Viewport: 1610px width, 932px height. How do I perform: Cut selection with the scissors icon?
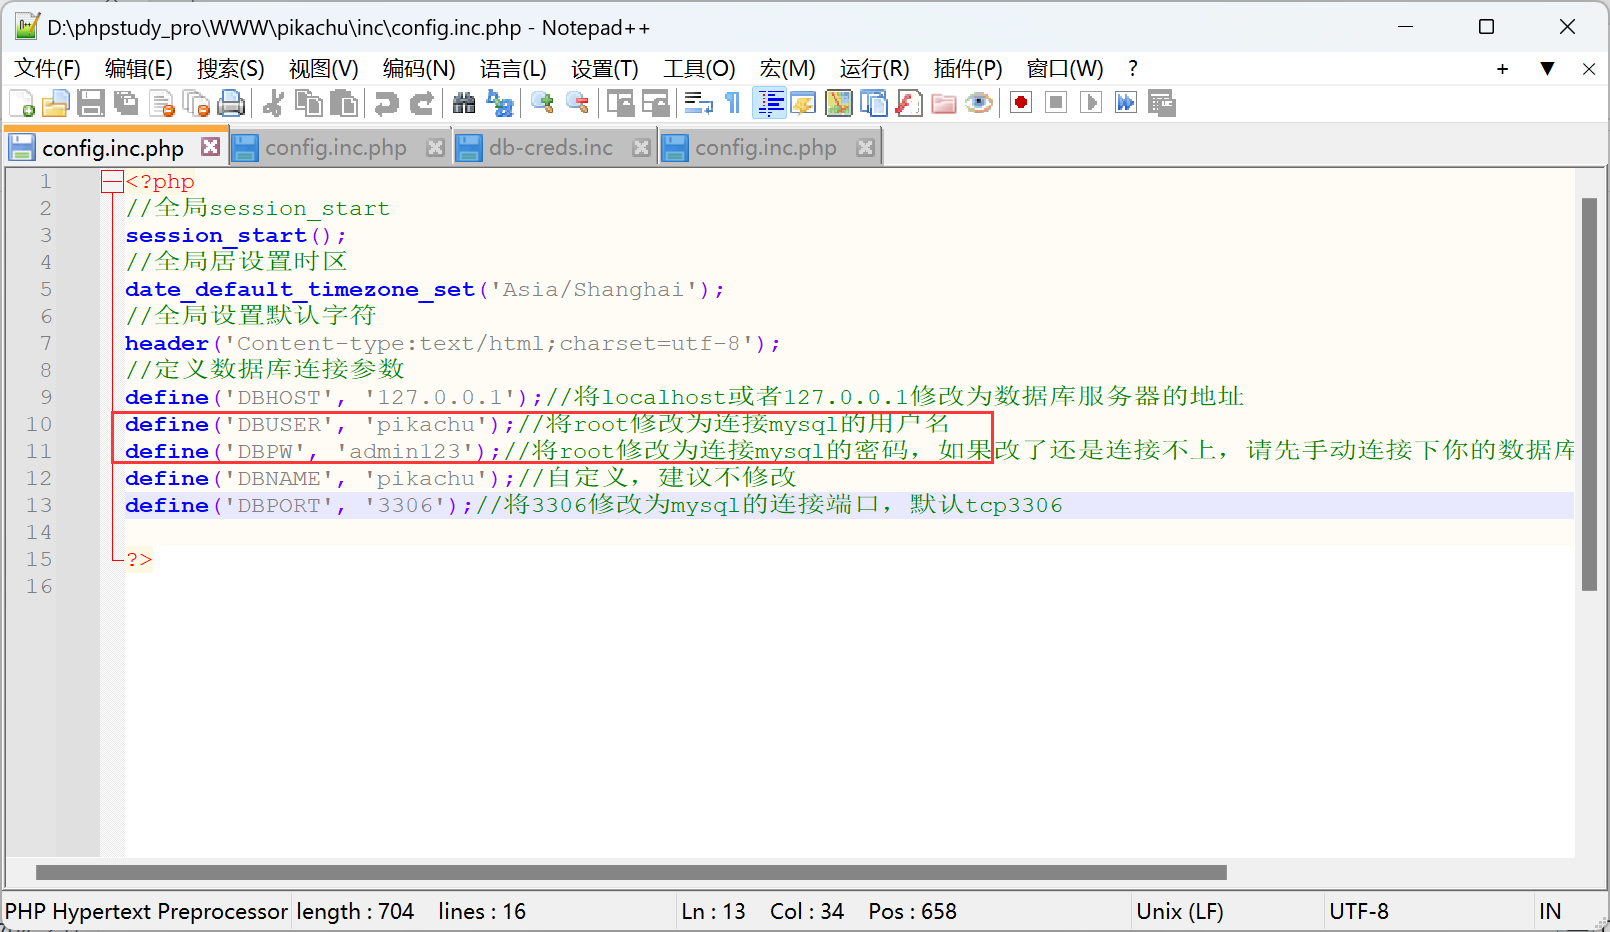pos(273,103)
